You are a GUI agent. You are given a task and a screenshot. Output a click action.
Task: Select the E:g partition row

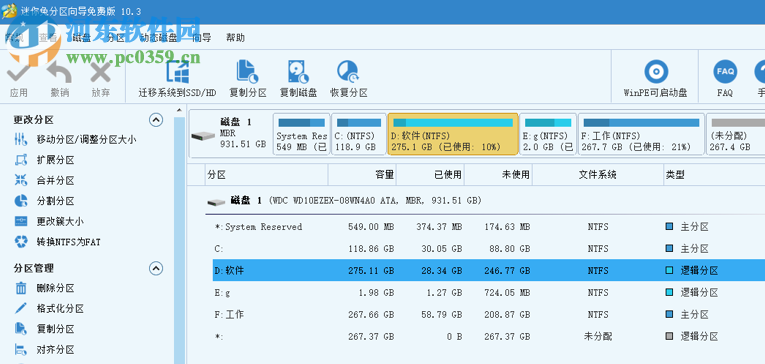pos(489,293)
